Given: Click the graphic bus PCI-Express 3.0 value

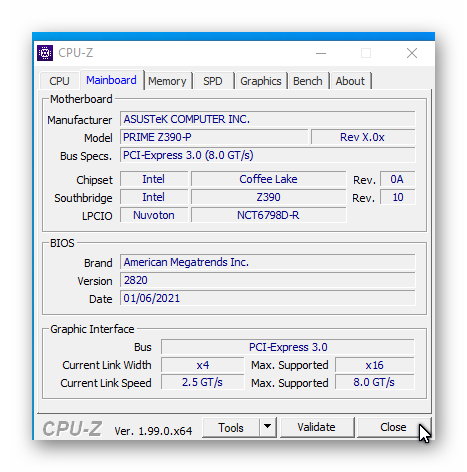Looking at the screenshot, I should pos(288,347).
